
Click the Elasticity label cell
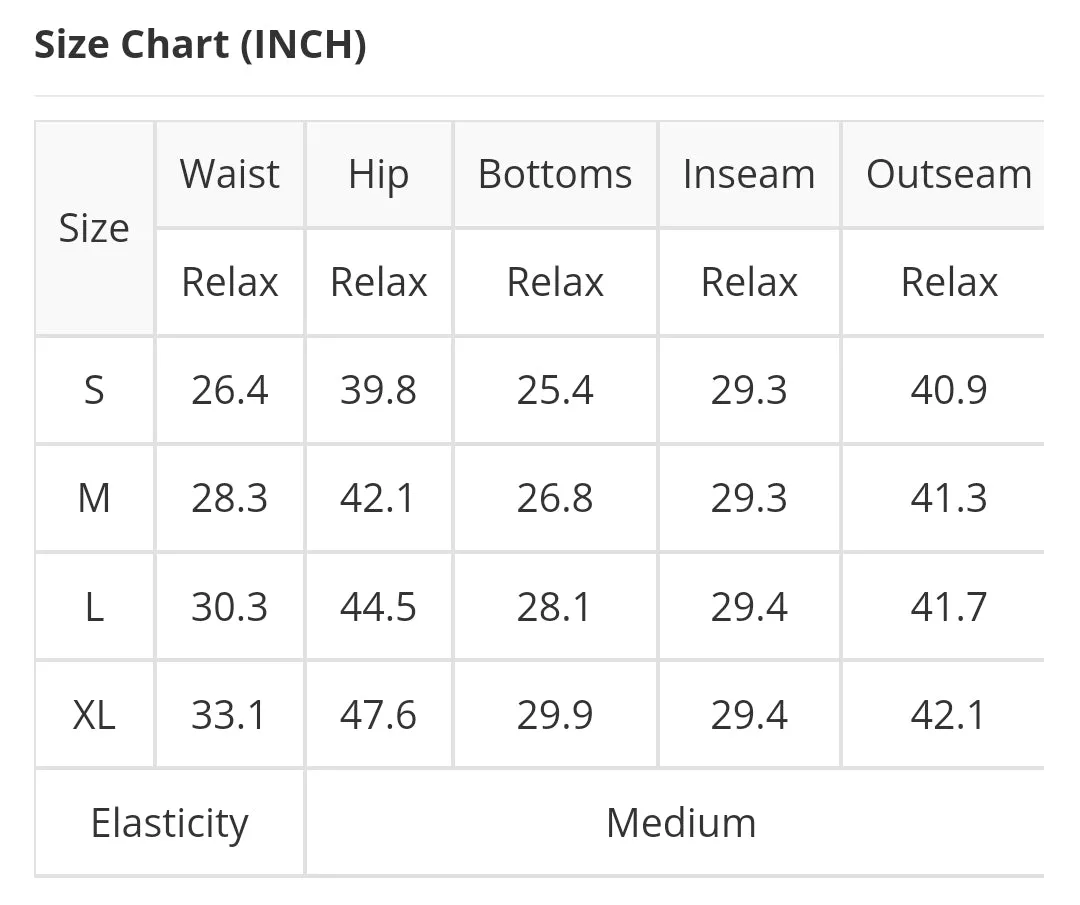coord(169,823)
